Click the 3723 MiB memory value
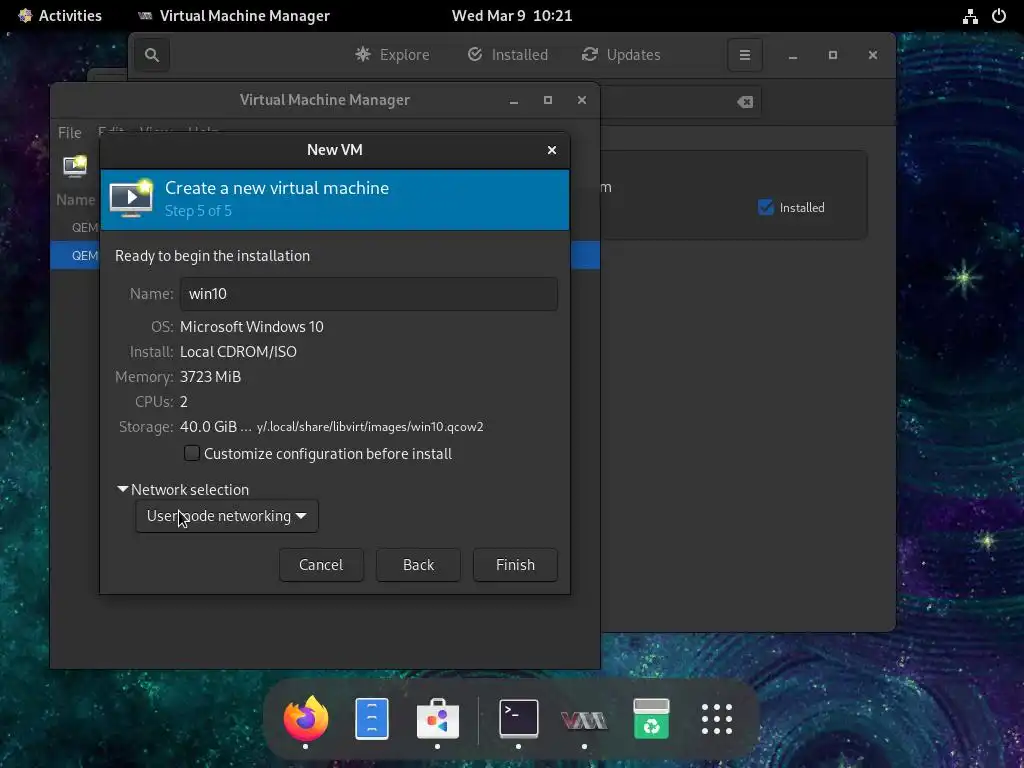Viewport: 1024px width, 768px height. coord(210,377)
